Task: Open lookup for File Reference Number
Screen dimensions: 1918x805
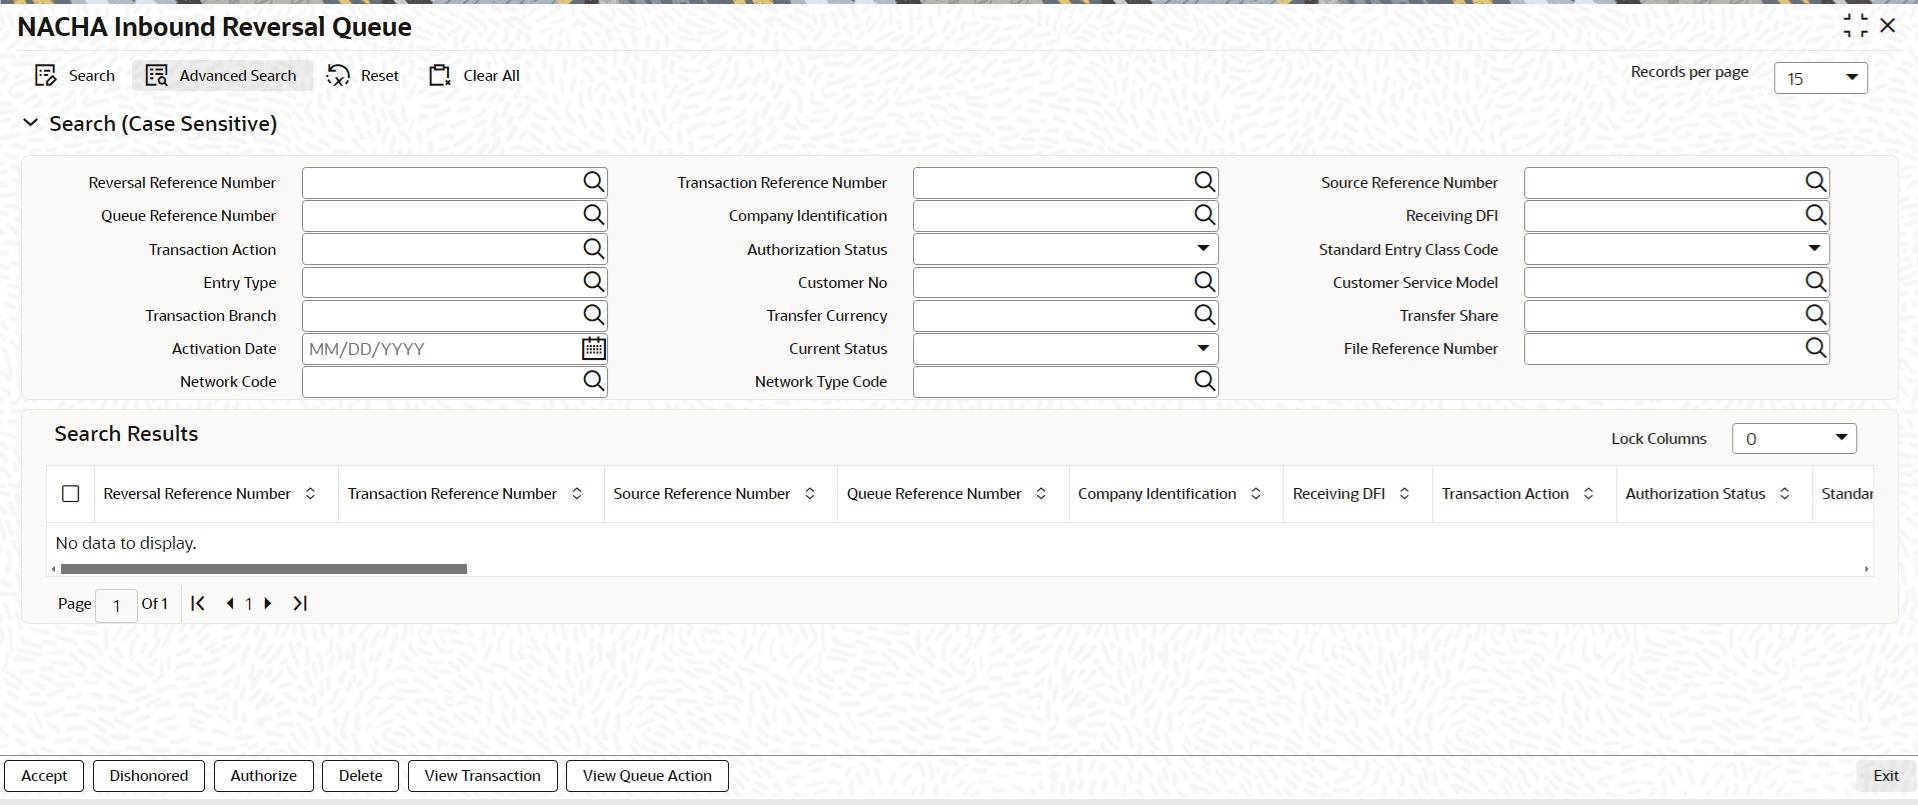Action: click(x=1816, y=348)
